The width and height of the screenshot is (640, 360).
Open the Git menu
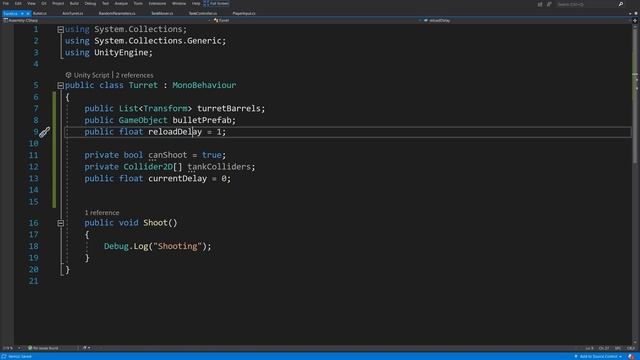44,3
